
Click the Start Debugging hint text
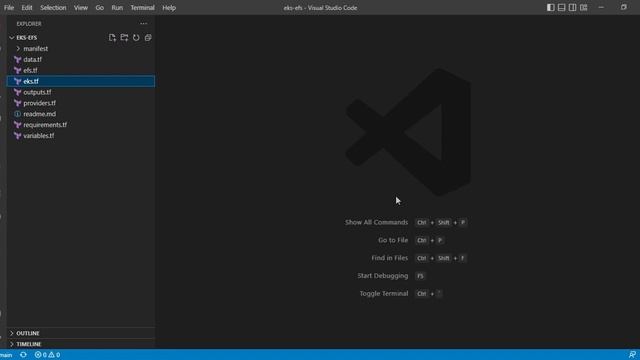[382, 276]
